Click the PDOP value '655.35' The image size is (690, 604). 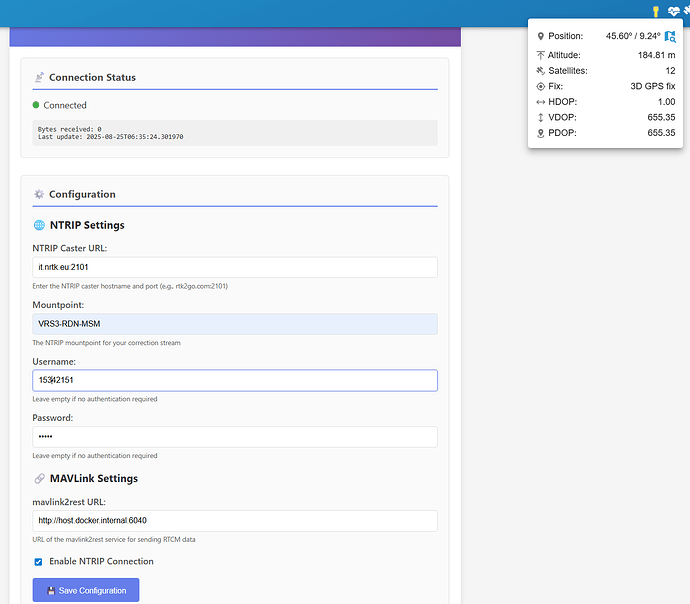pos(661,133)
